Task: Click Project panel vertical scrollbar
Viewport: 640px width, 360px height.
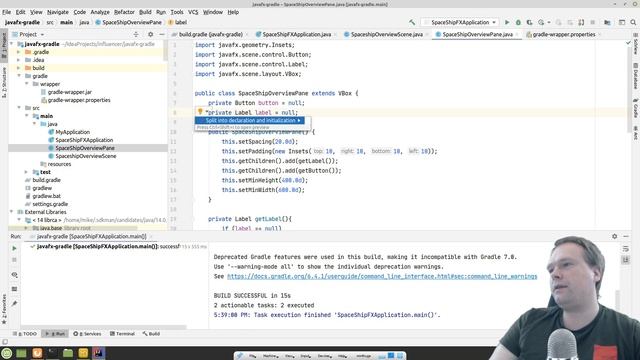Action: pos(165,51)
